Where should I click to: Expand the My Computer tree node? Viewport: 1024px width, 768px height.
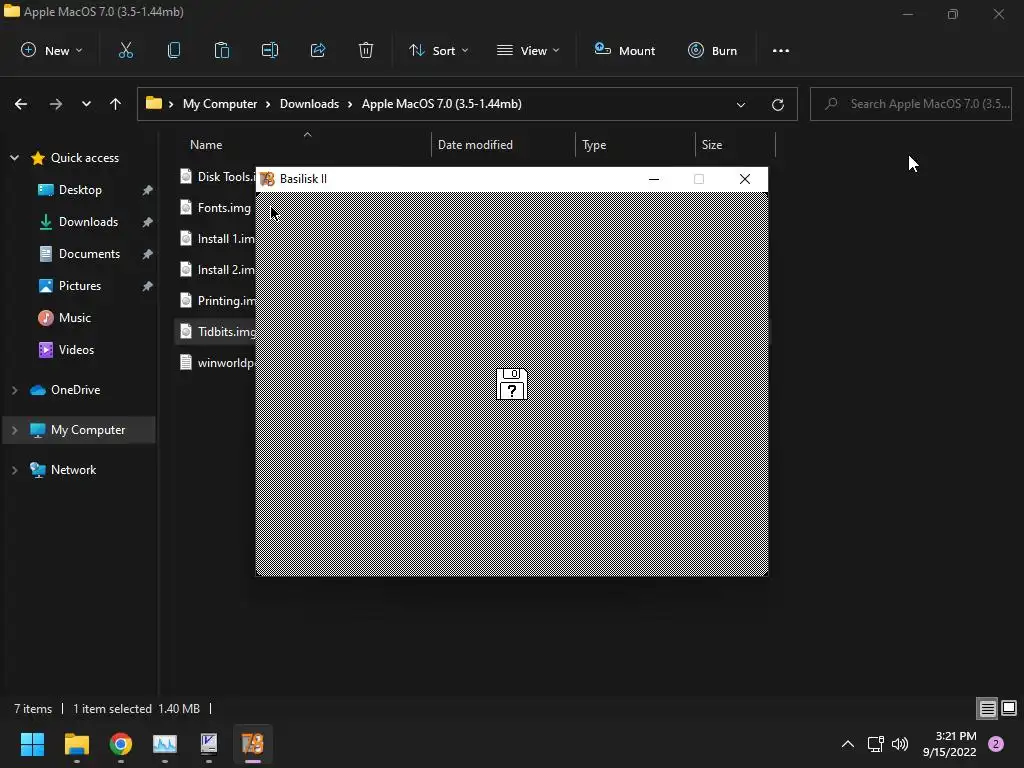click(14, 430)
